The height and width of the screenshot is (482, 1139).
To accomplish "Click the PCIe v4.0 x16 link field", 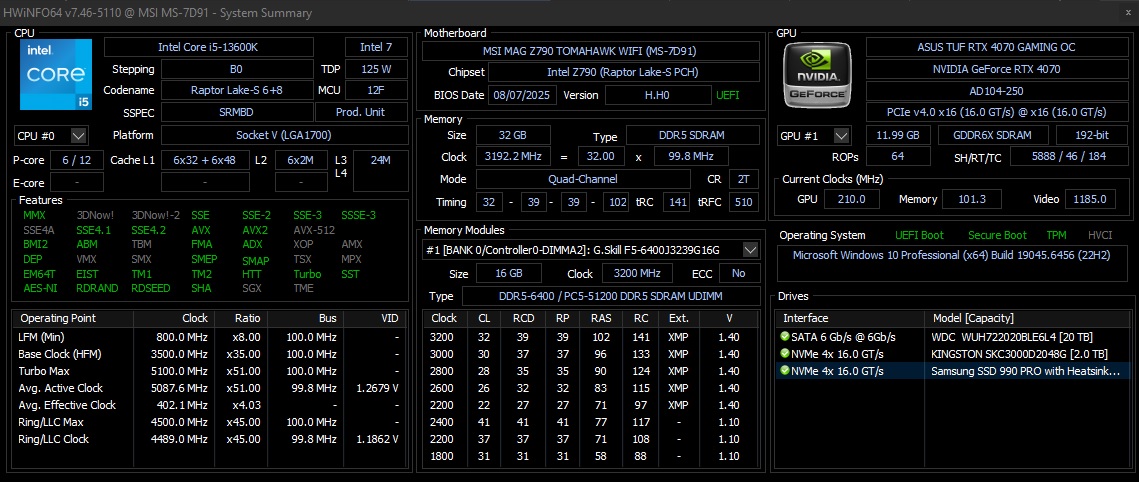I will click(996, 113).
